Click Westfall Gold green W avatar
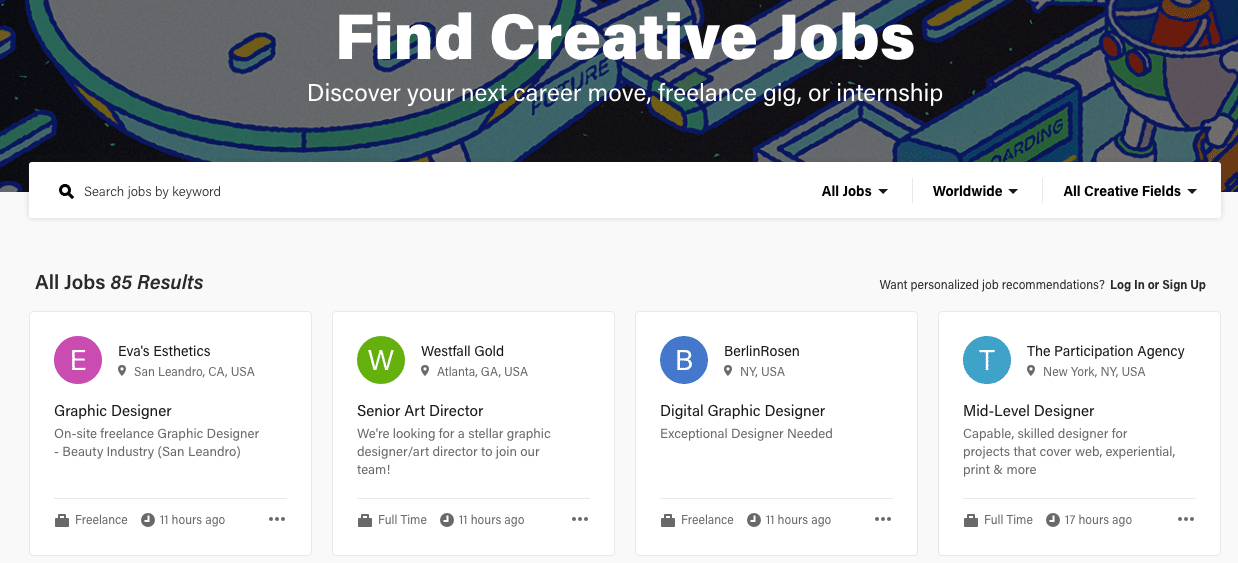Screen dimensions: 1238x563 pyautogui.click(x=381, y=360)
